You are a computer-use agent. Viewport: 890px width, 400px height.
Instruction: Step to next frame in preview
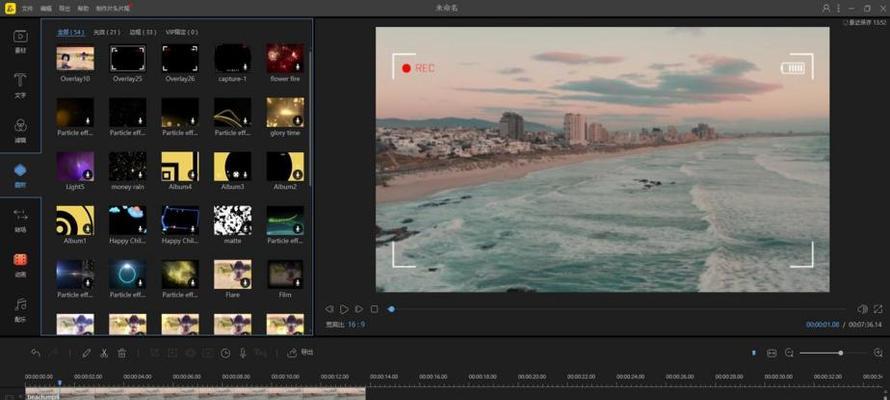click(x=359, y=309)
